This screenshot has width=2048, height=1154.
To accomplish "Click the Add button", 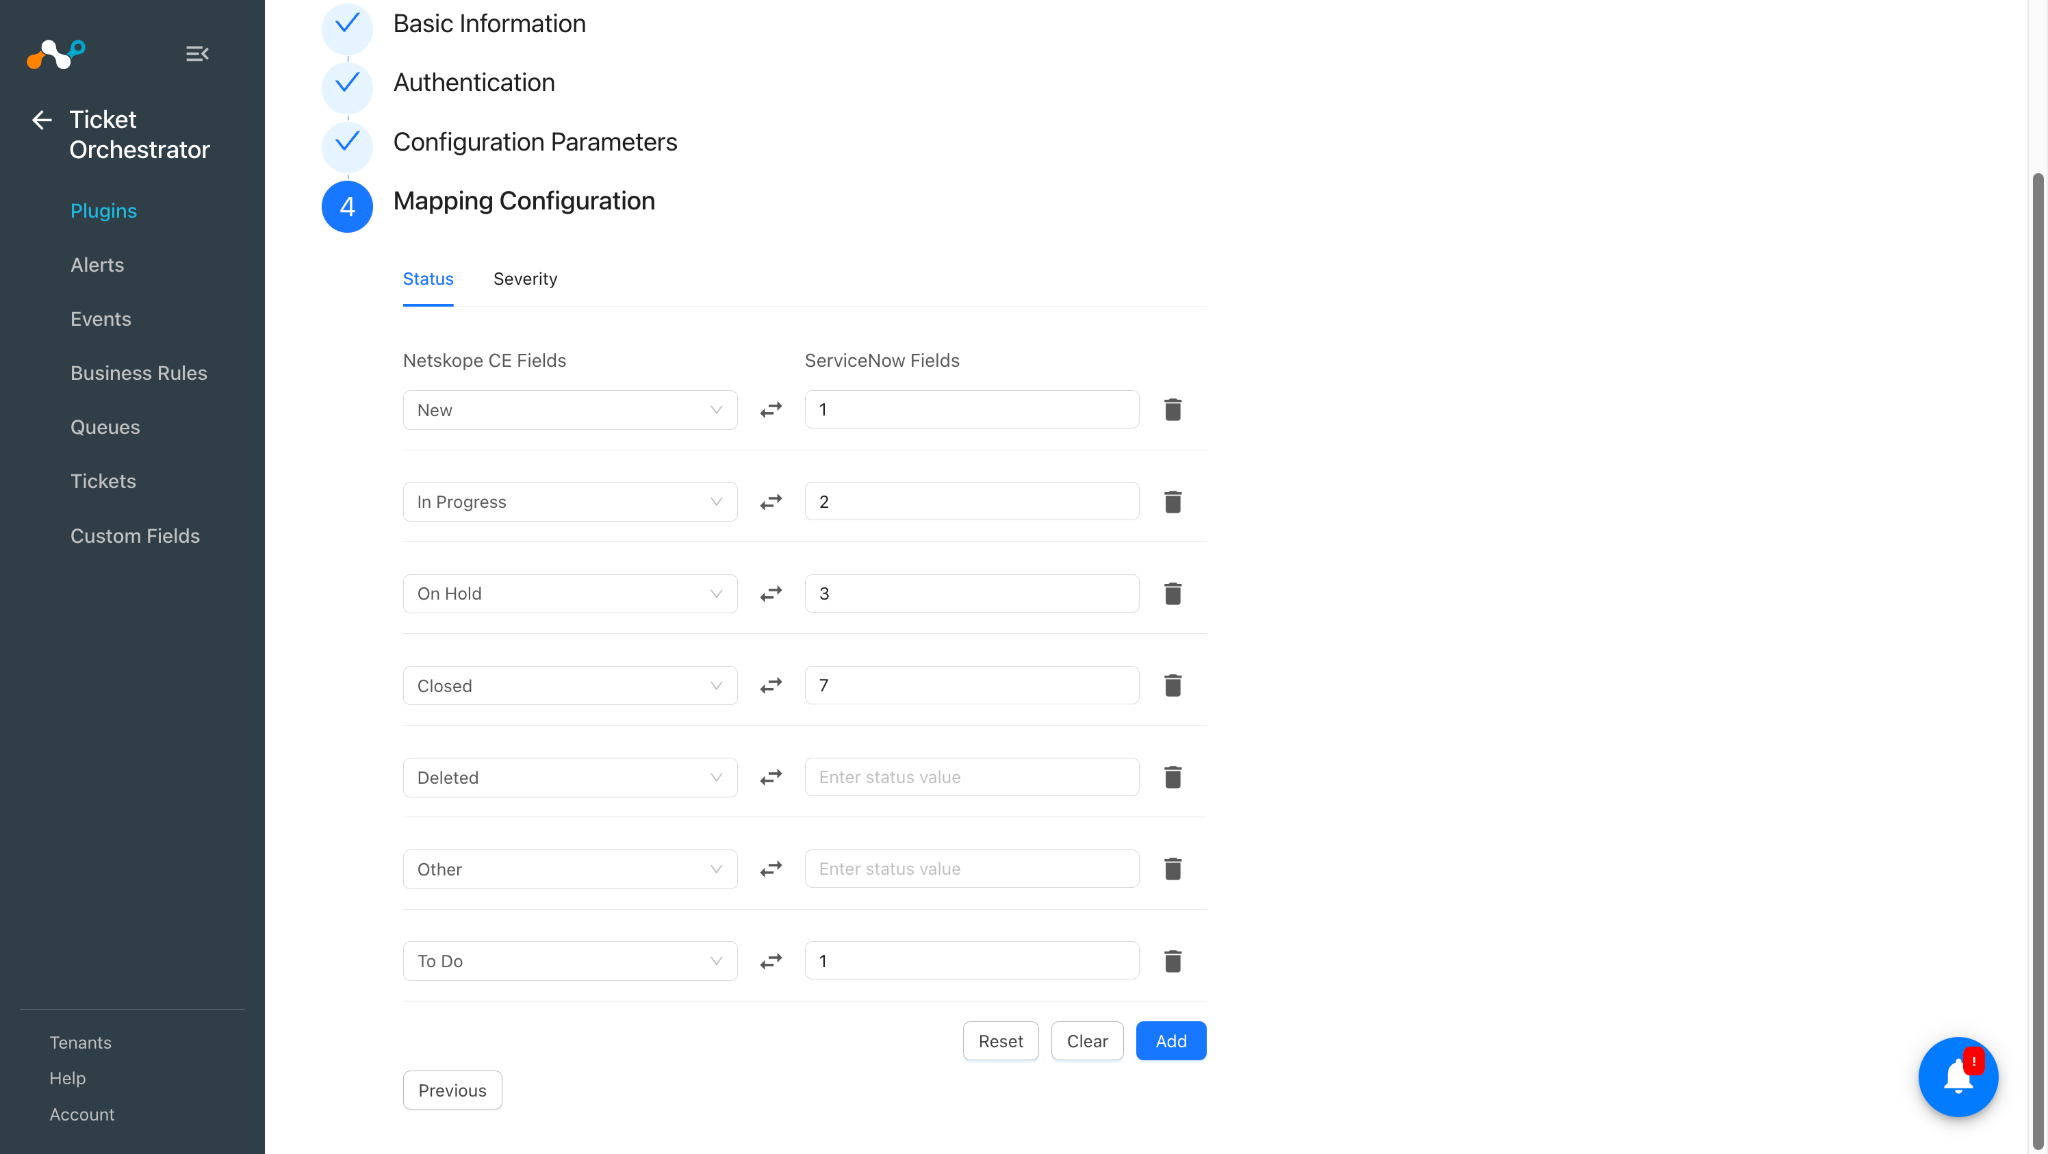I will (1171, 1041).
